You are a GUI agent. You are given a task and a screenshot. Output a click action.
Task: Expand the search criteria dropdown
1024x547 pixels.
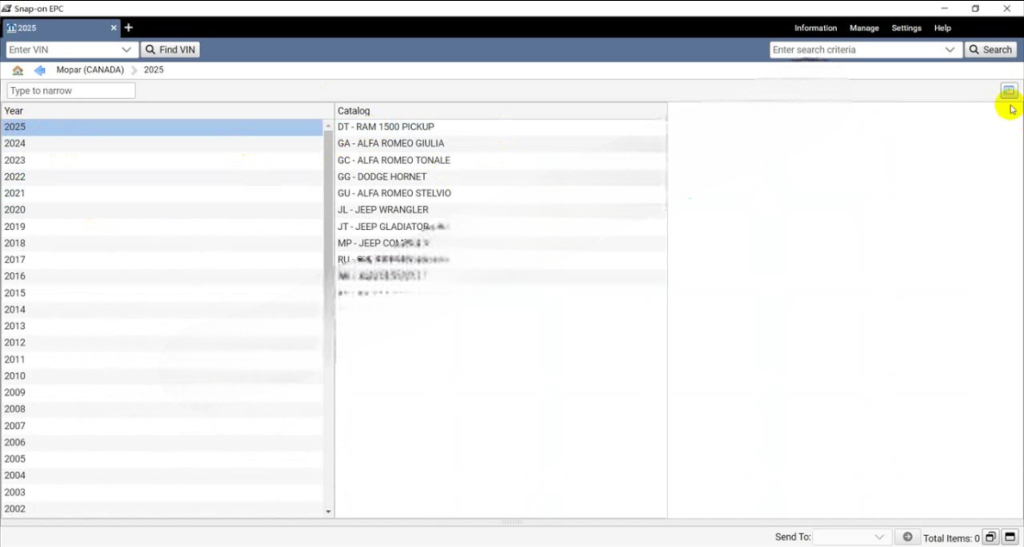click(x=950, y=49)
